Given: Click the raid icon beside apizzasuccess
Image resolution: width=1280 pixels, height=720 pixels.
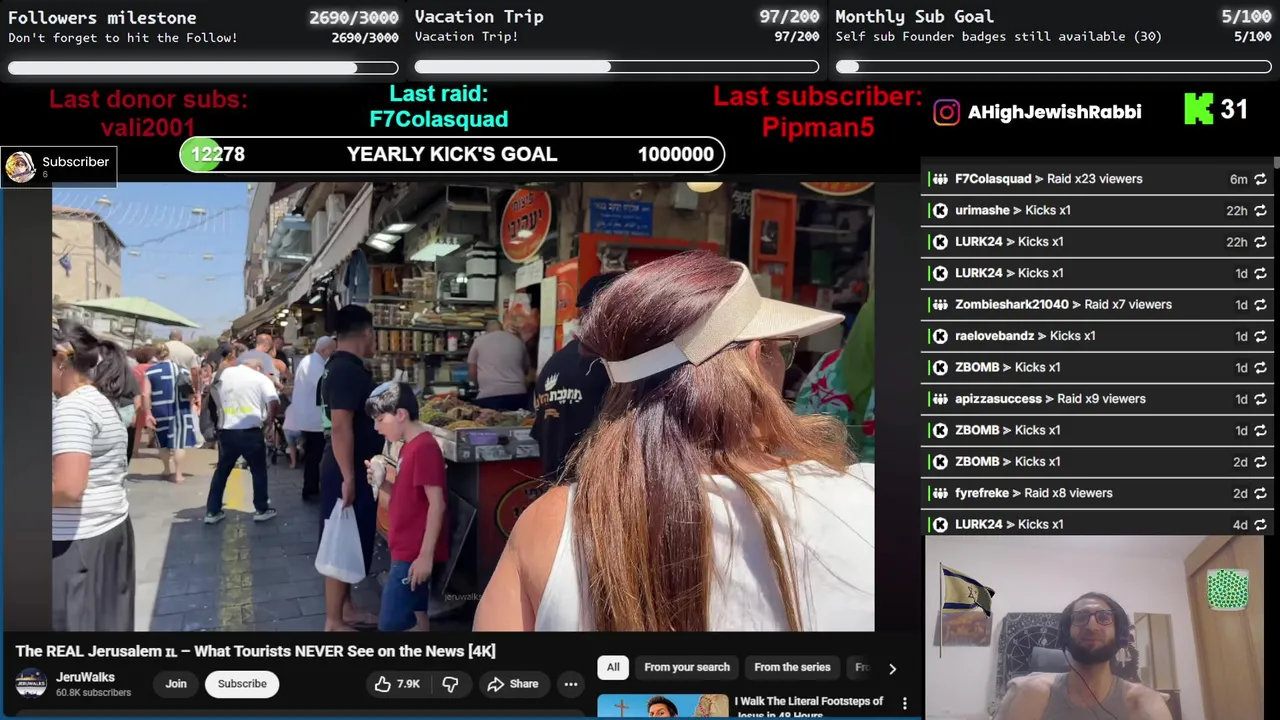Looking at the screenshot, I should (940, 399).
